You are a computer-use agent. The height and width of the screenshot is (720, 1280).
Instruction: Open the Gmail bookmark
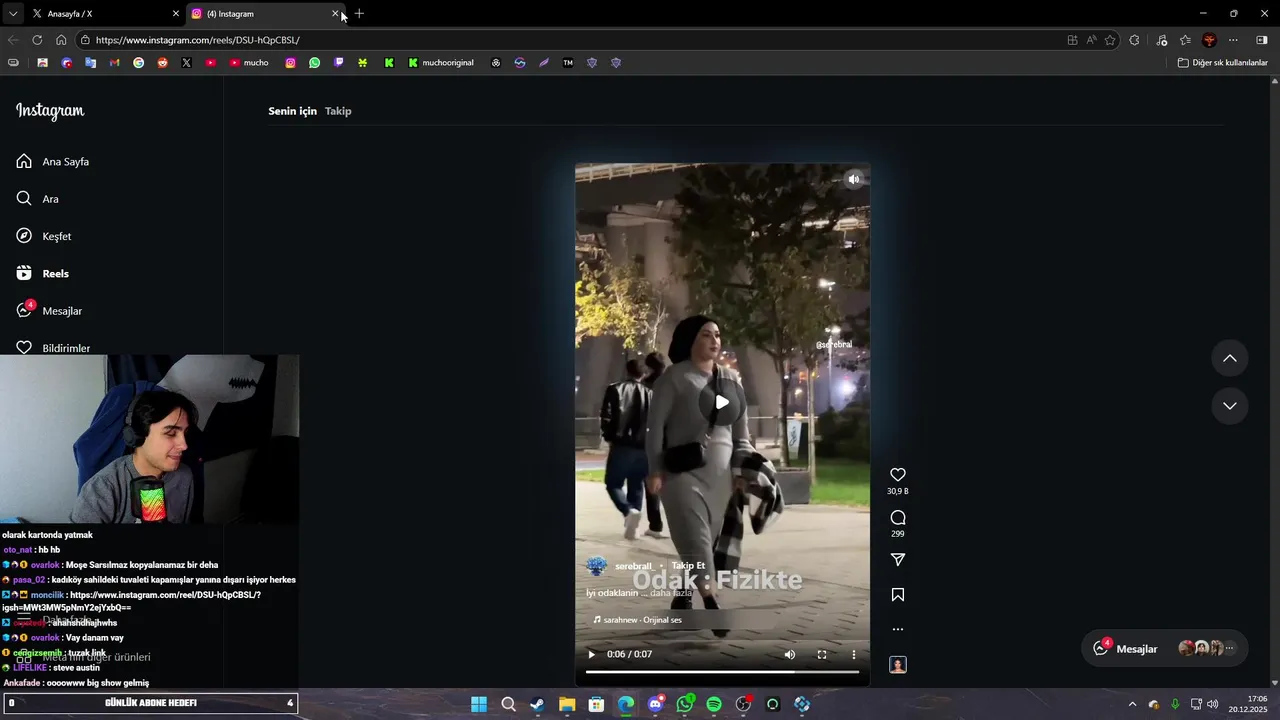click(x=114, y=63)
